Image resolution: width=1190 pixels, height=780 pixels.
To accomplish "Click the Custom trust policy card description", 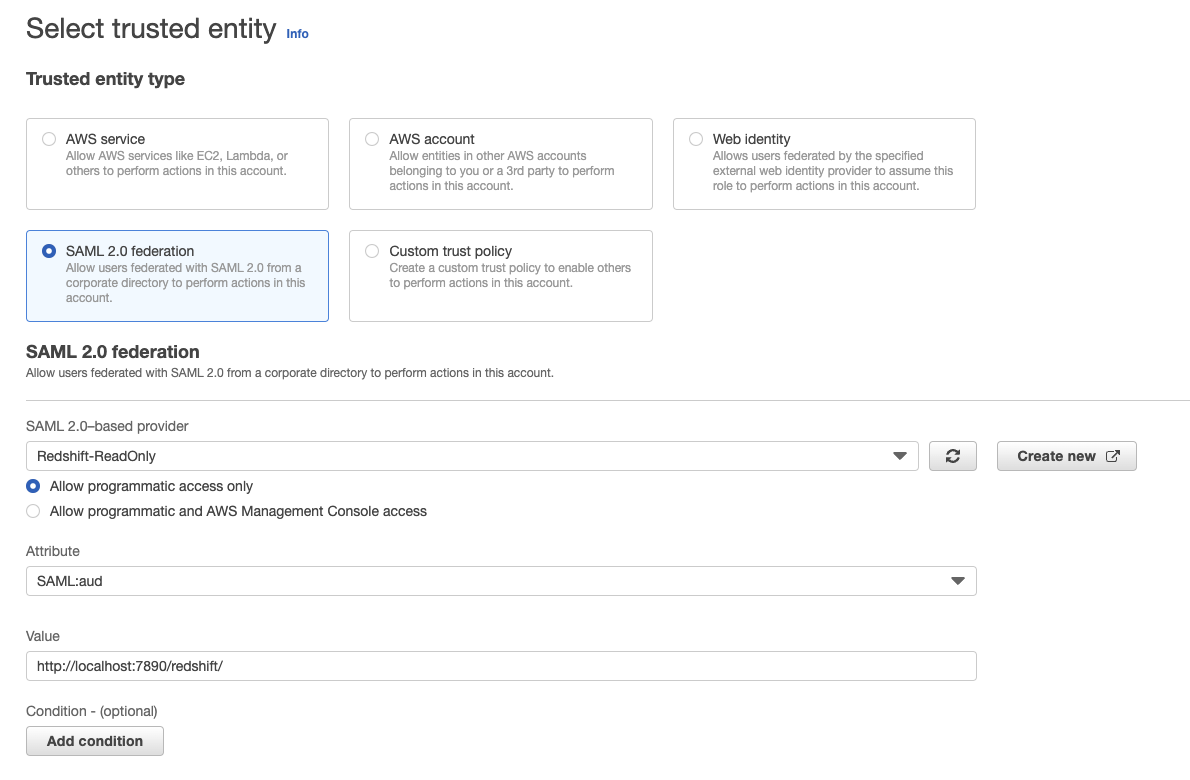I will pos(510,275).
